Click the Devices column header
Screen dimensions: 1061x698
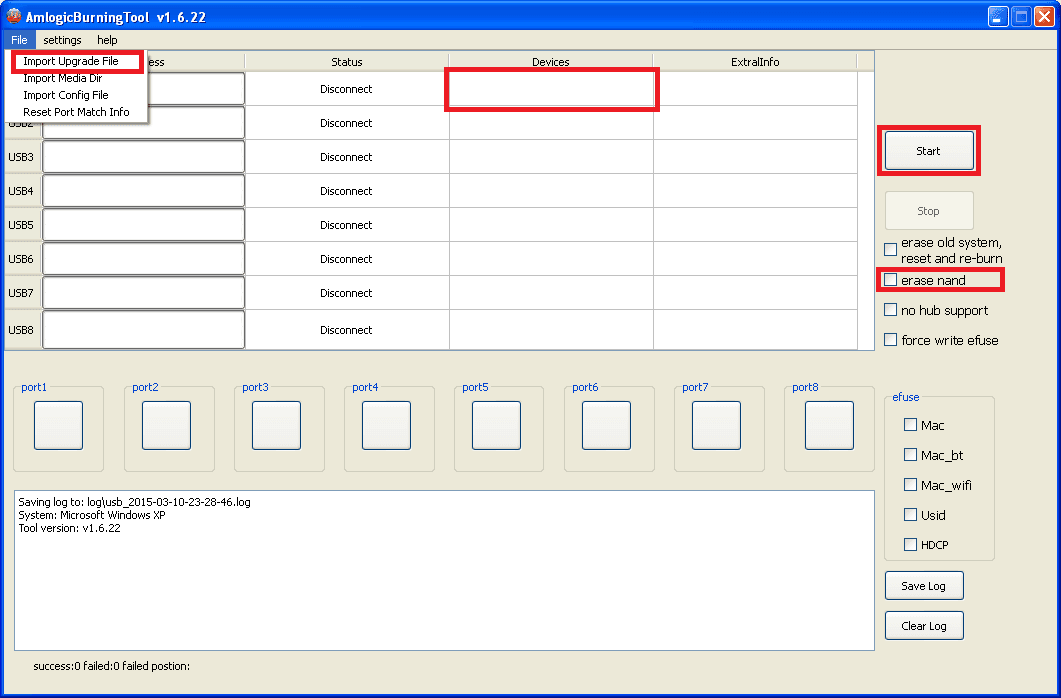pos(551,62)
